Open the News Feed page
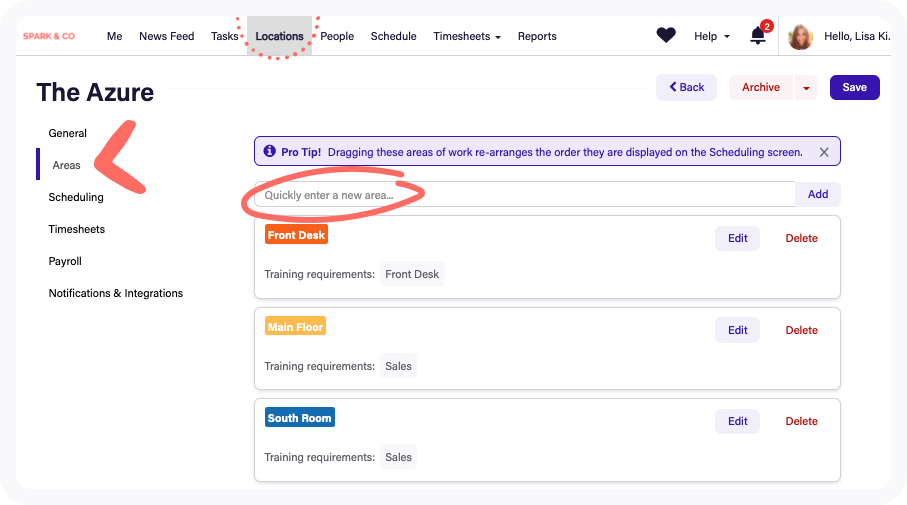 166,36
